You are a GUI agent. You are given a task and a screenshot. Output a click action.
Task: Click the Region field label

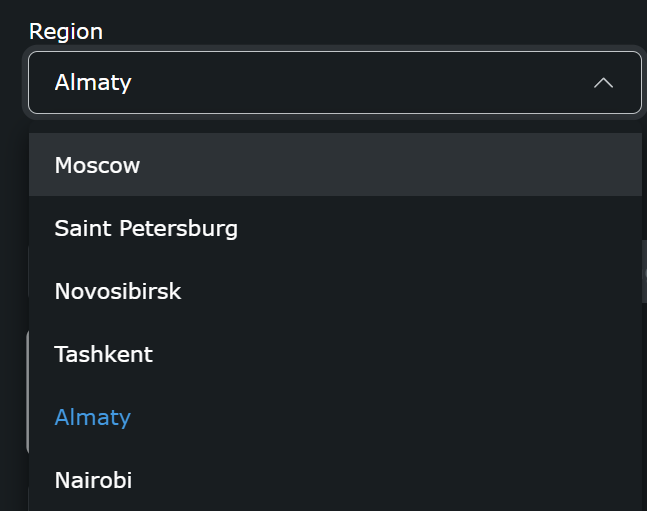[66, 31]
